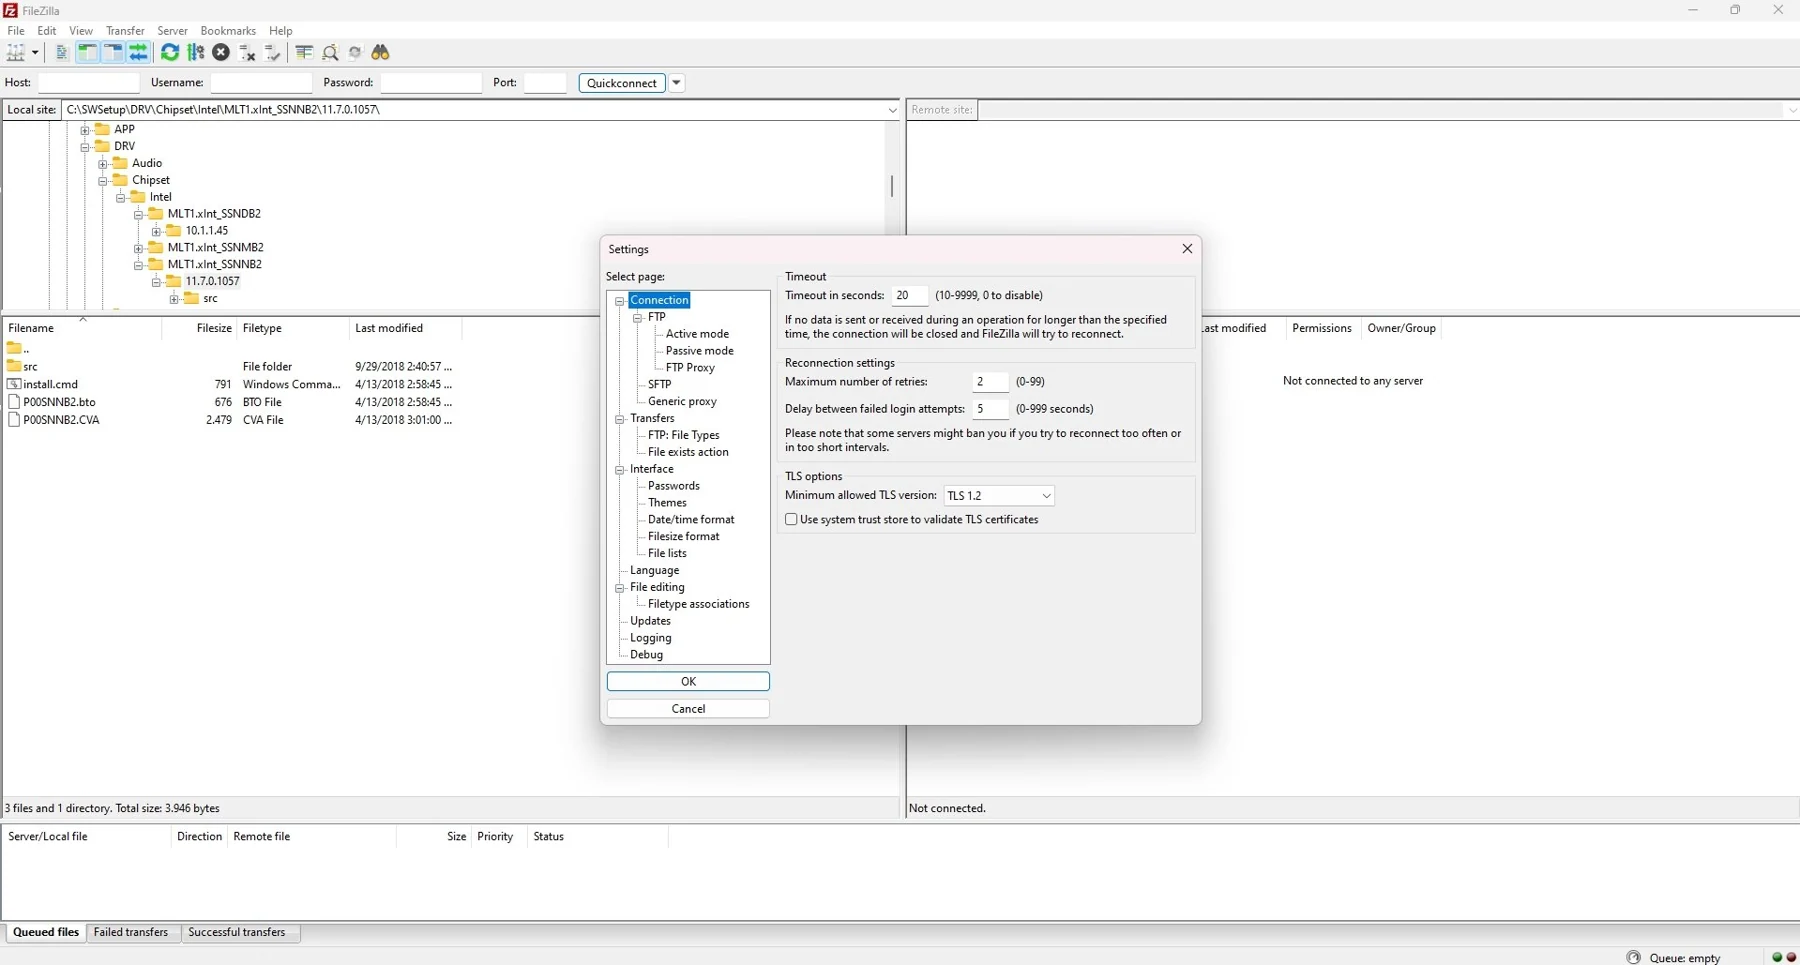Cancel current operation icon
Screen dimensions: 1800x965
(x=221, y=52)
